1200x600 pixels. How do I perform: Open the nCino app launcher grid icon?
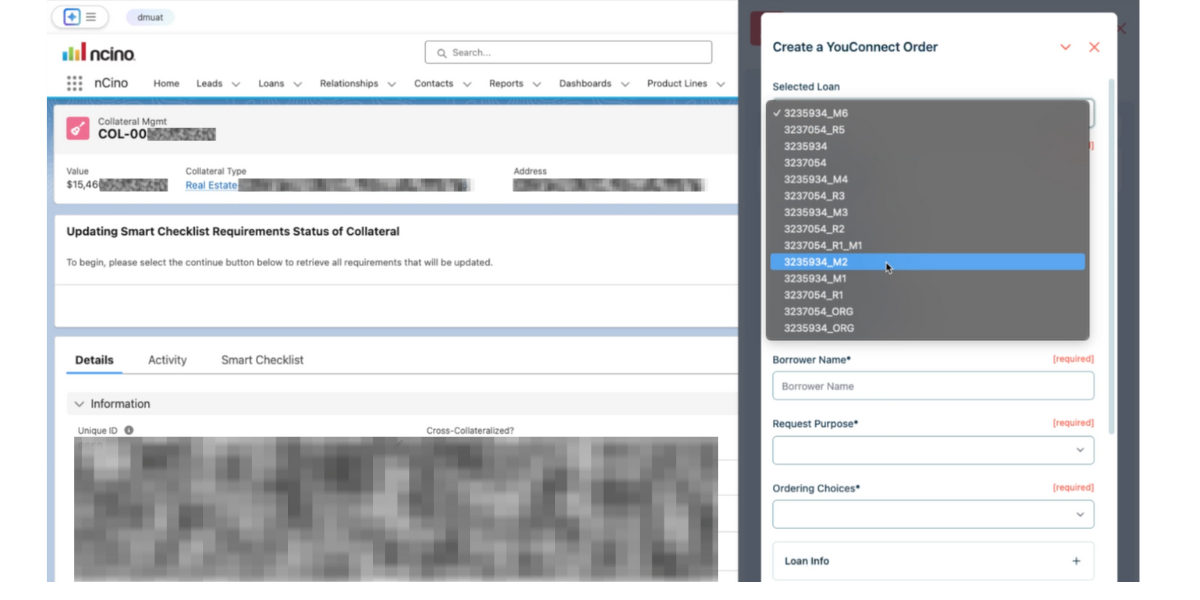coord(75,84)
